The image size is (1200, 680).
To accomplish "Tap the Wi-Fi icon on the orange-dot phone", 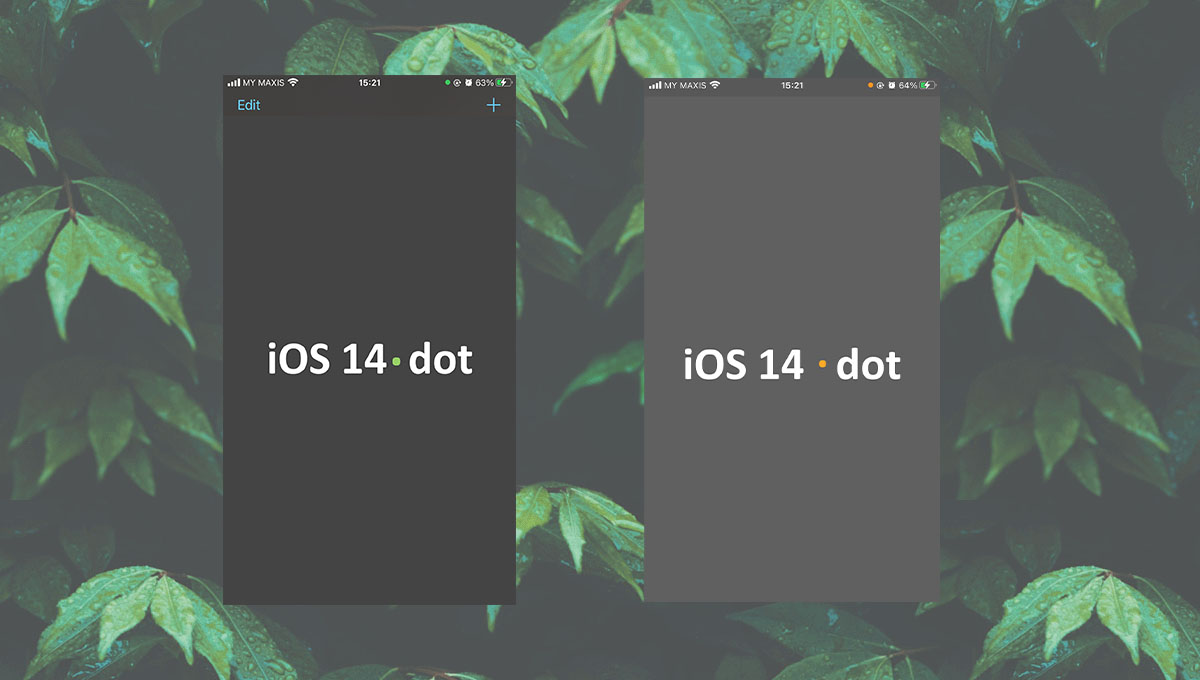I will point(715,86).
